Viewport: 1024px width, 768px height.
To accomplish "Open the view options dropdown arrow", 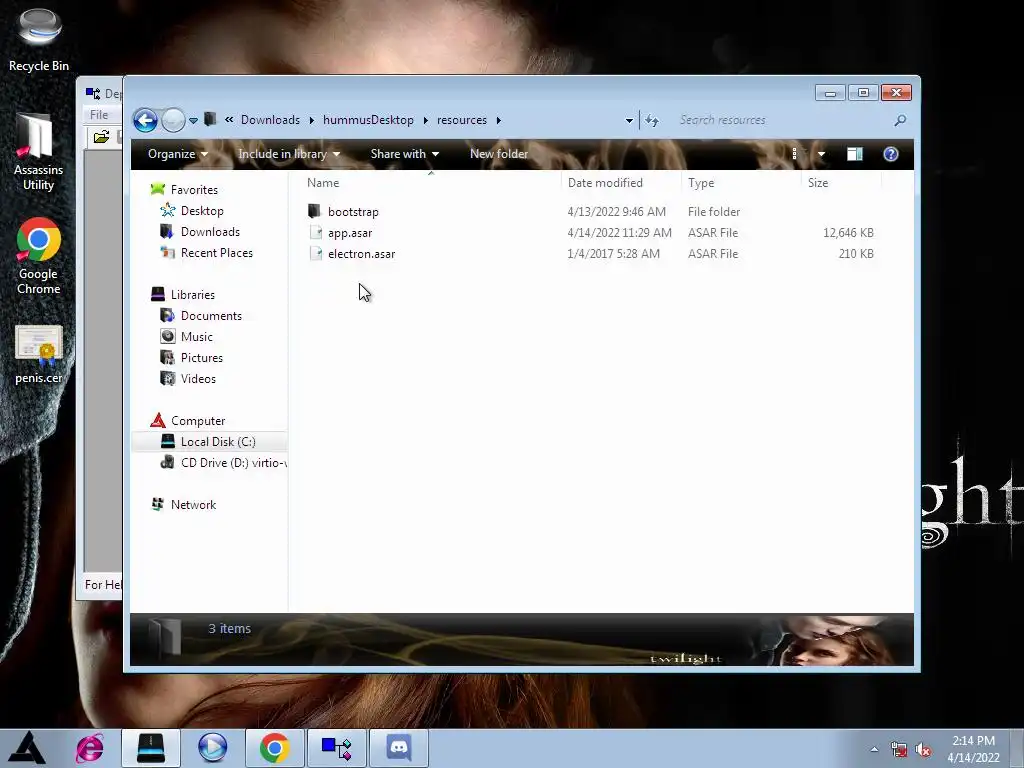I will pyautogui.click(x=821, y=154).
